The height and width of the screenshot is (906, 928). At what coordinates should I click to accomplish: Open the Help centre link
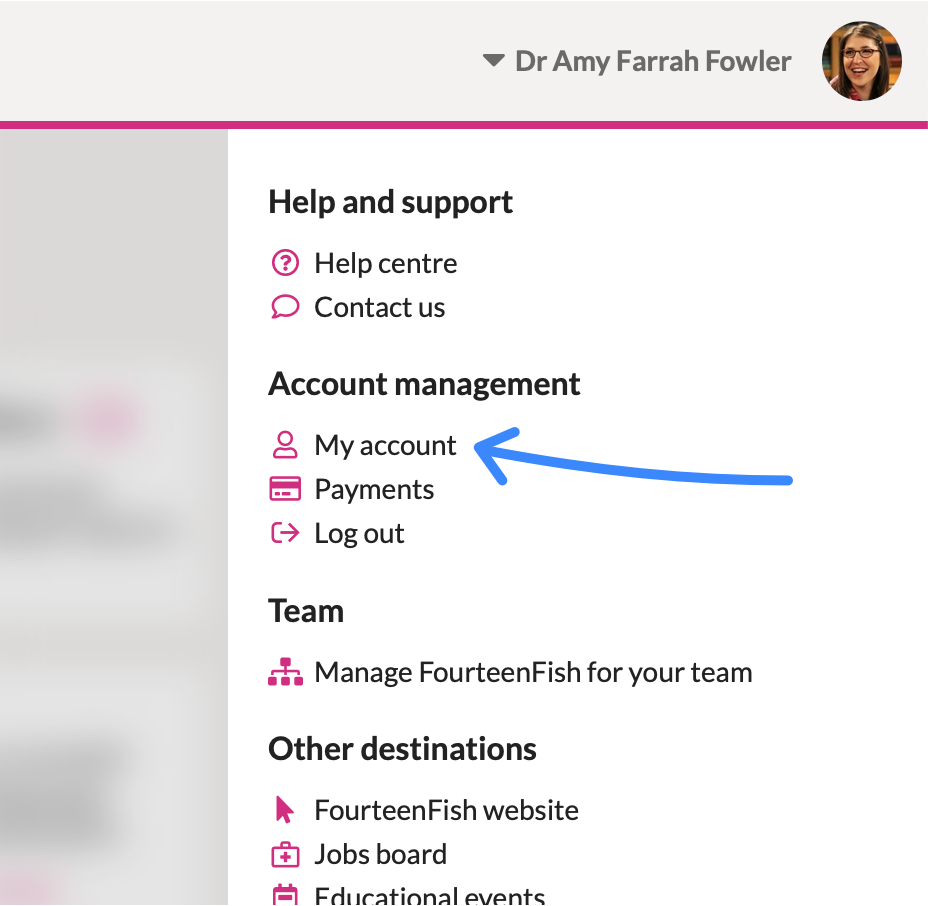pyautogui.click(x=385, y=263)
